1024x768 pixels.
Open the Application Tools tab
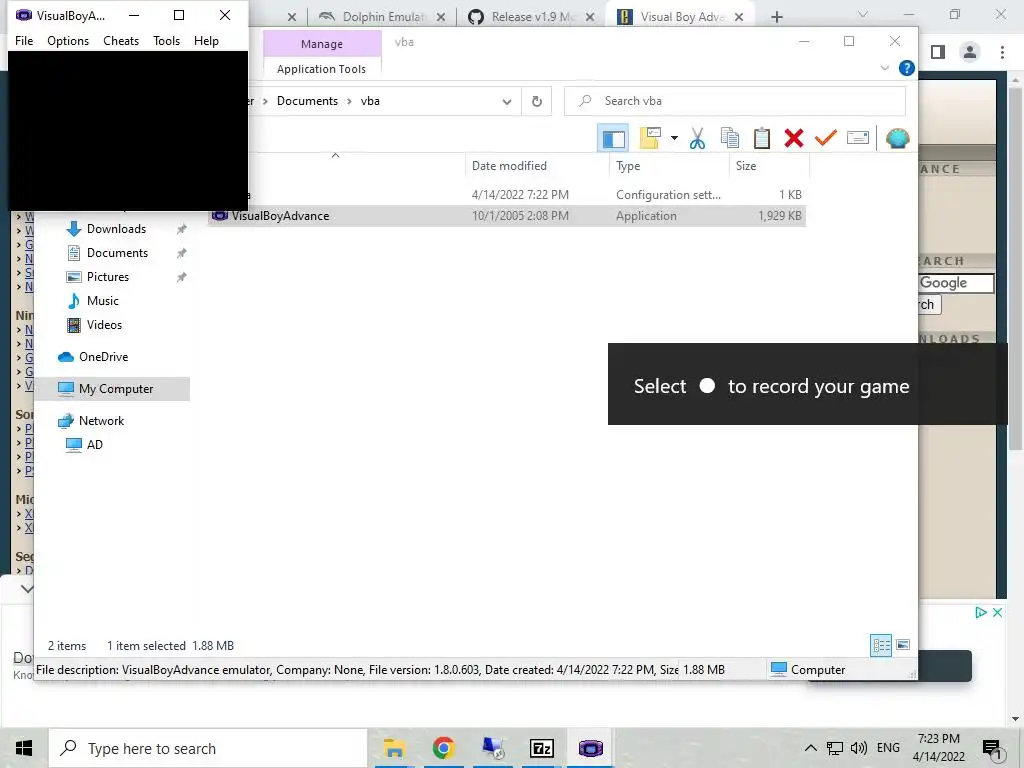[x=321, y=69]
